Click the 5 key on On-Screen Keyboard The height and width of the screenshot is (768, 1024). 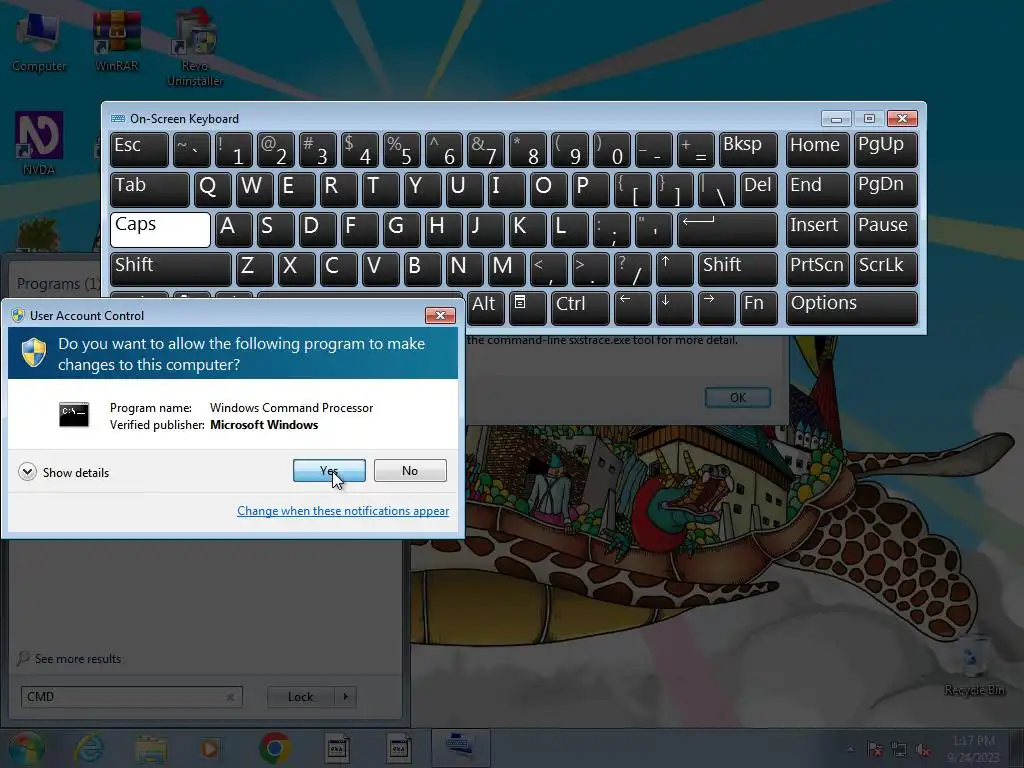tap(402, 150)
